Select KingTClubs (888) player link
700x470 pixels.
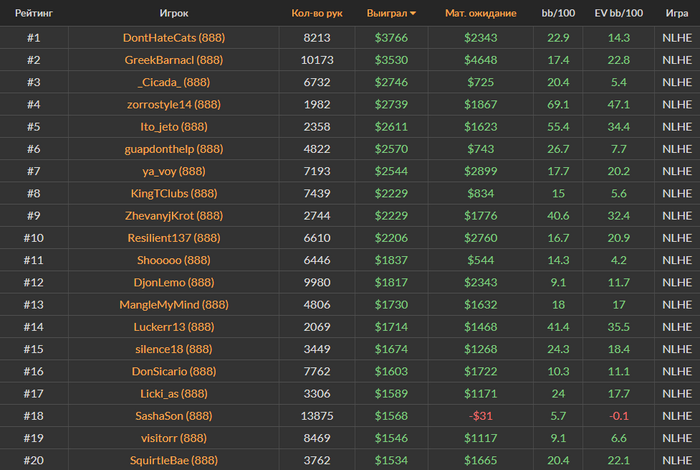pos(174,193)
